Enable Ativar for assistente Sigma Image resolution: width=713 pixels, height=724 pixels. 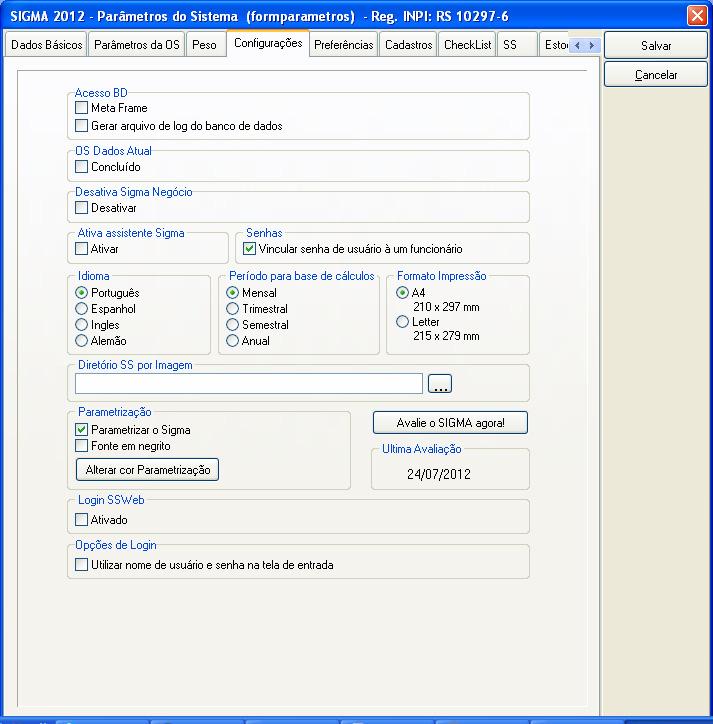[81, 248]
